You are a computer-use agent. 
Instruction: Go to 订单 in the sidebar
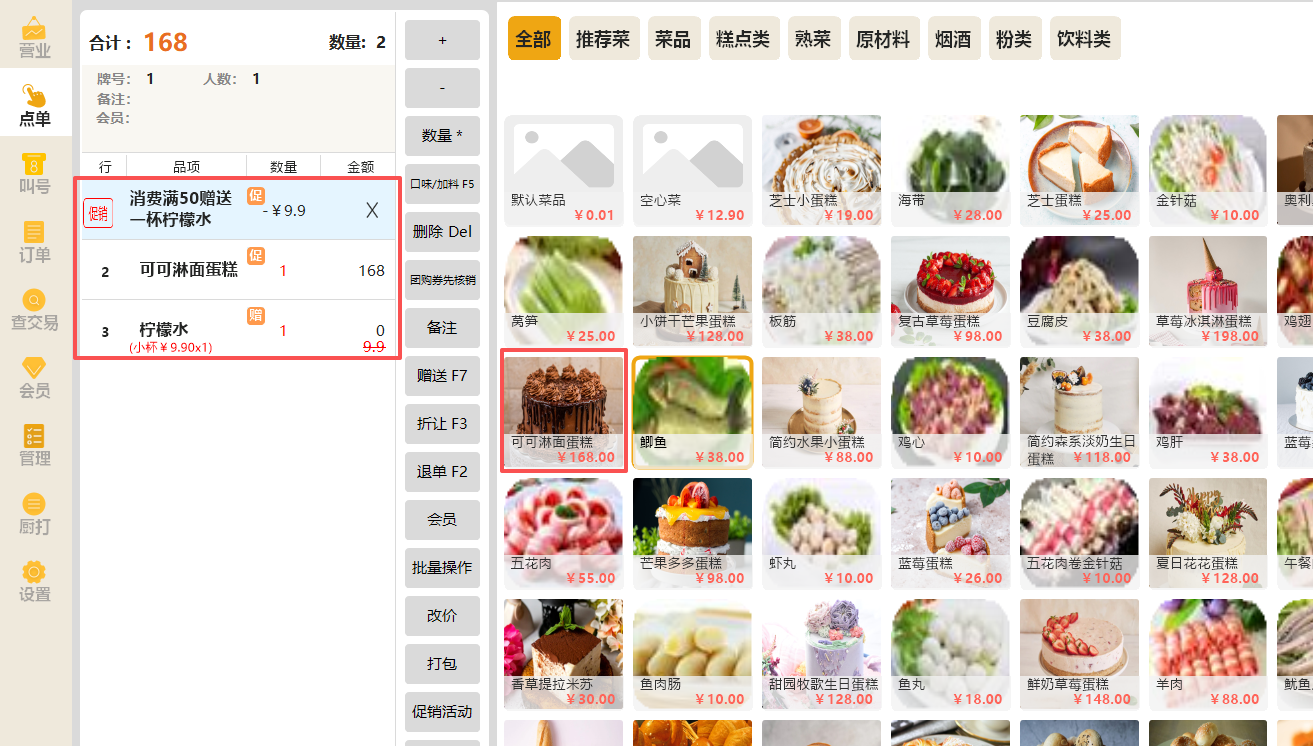pyautogui.click(x=35, y=242)
